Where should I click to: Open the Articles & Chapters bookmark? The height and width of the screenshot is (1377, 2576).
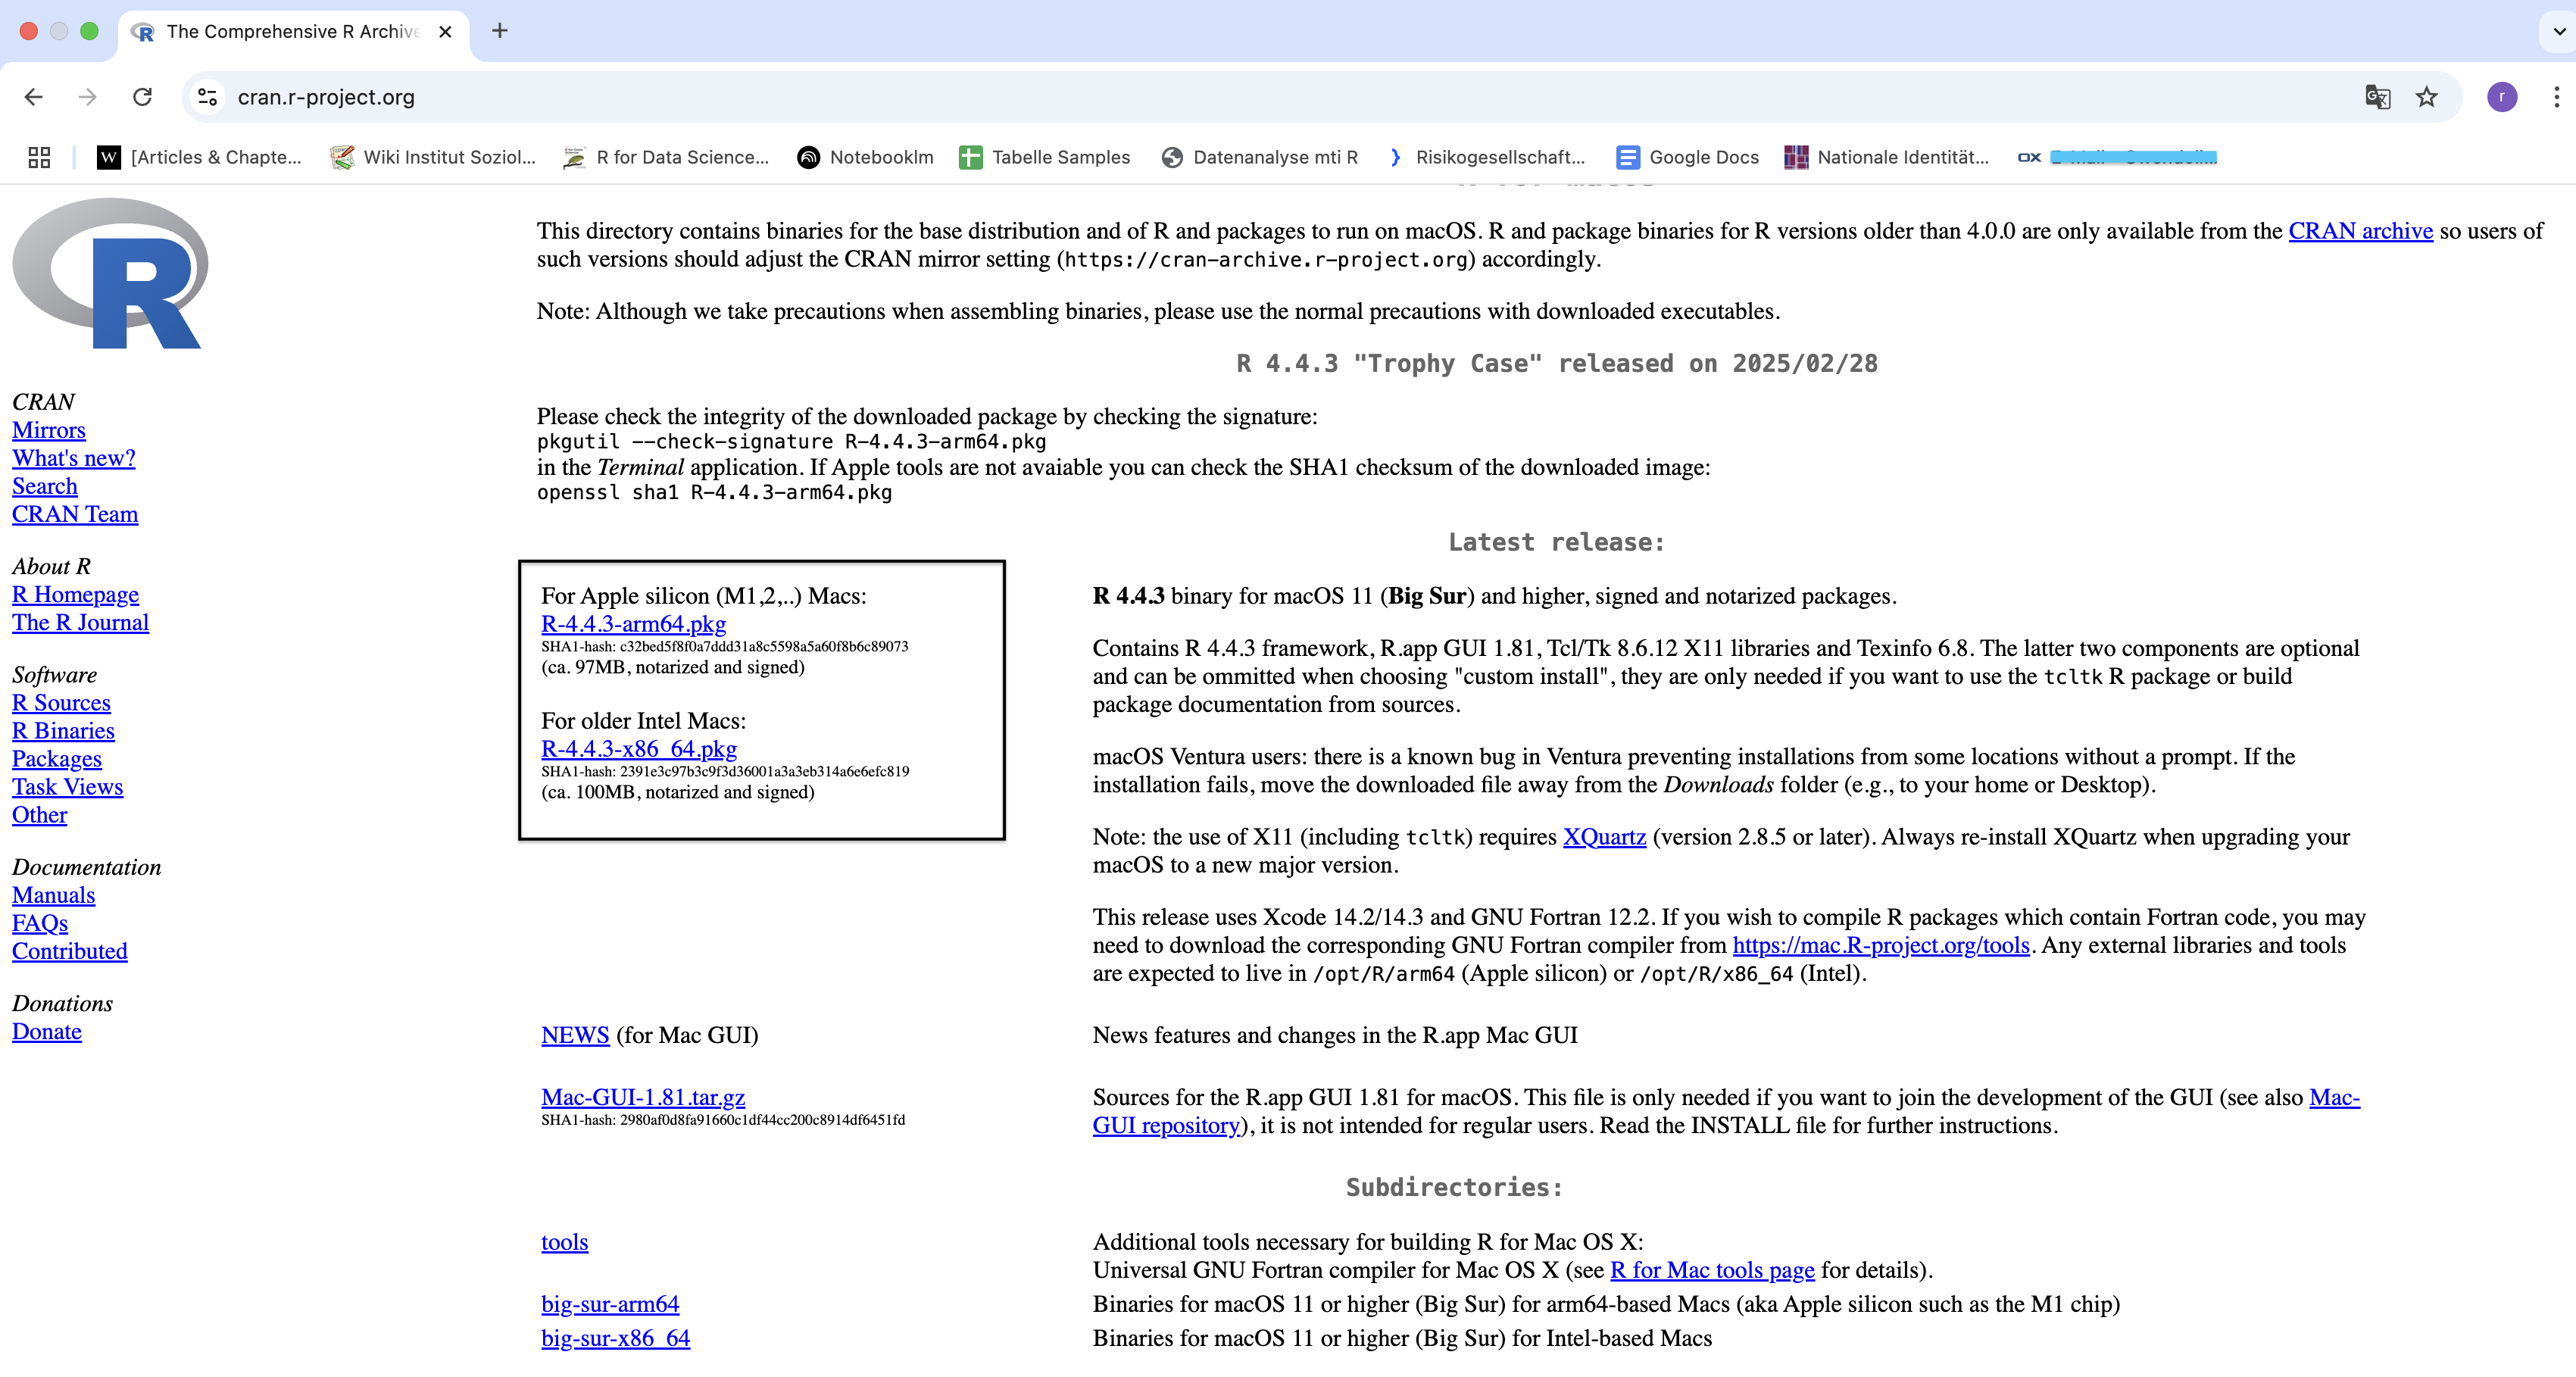pyautogui.click(x=199, y=157)
